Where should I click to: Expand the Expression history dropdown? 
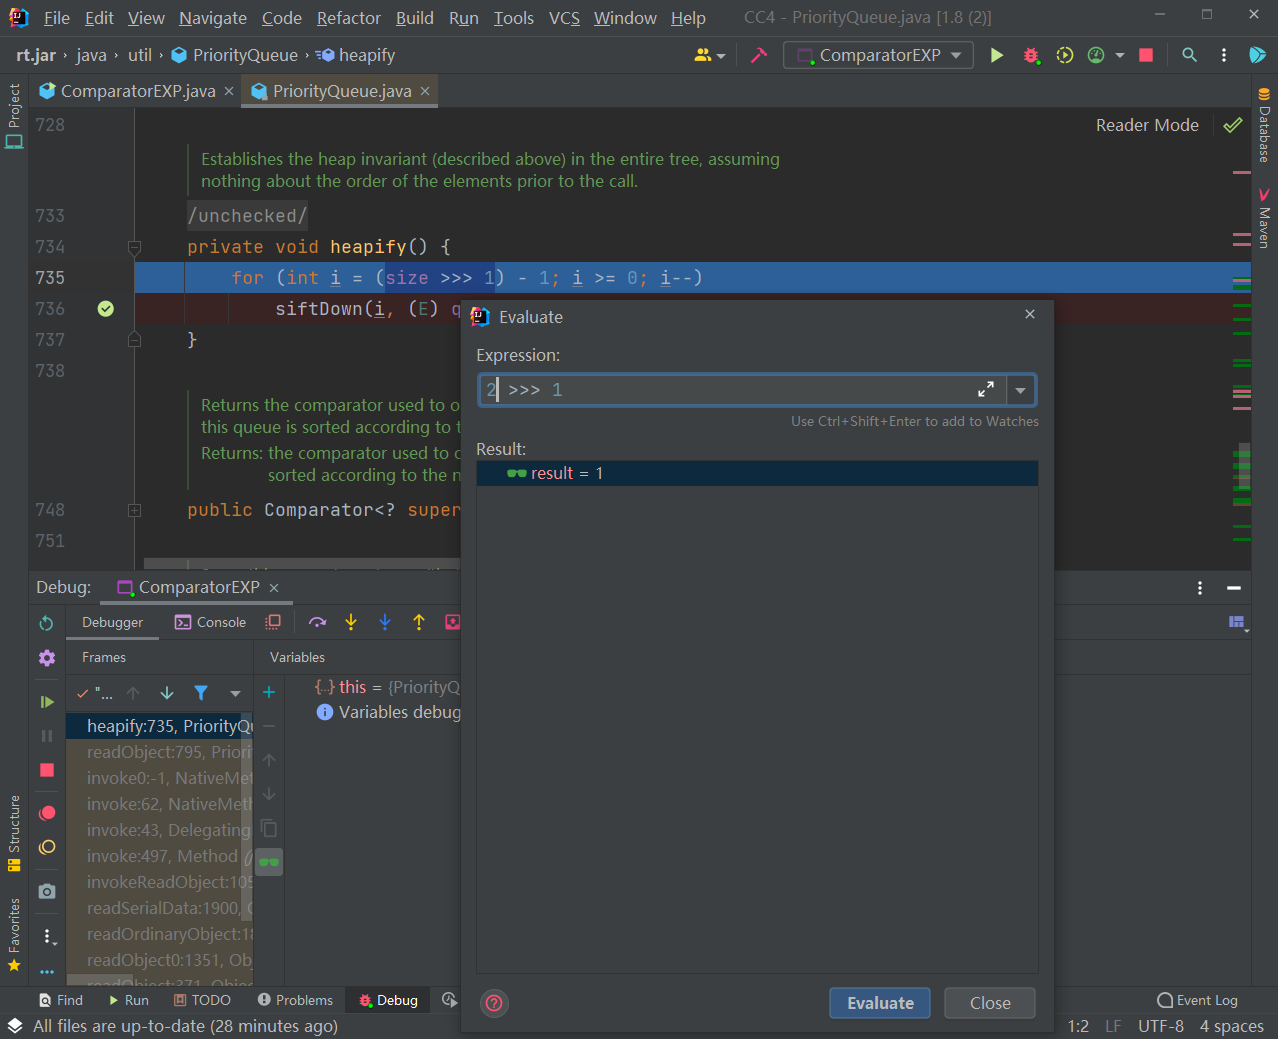(1020, 390)
